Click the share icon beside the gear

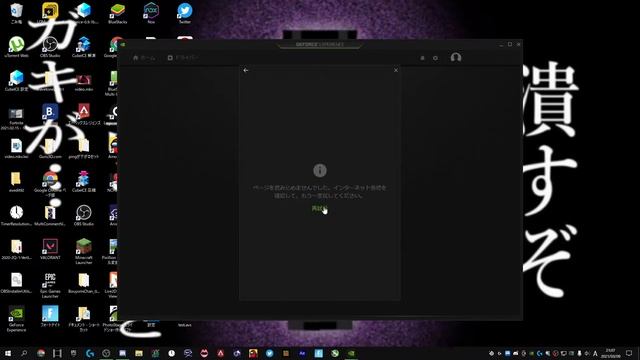pyautogui.click(x=422, y=58)
